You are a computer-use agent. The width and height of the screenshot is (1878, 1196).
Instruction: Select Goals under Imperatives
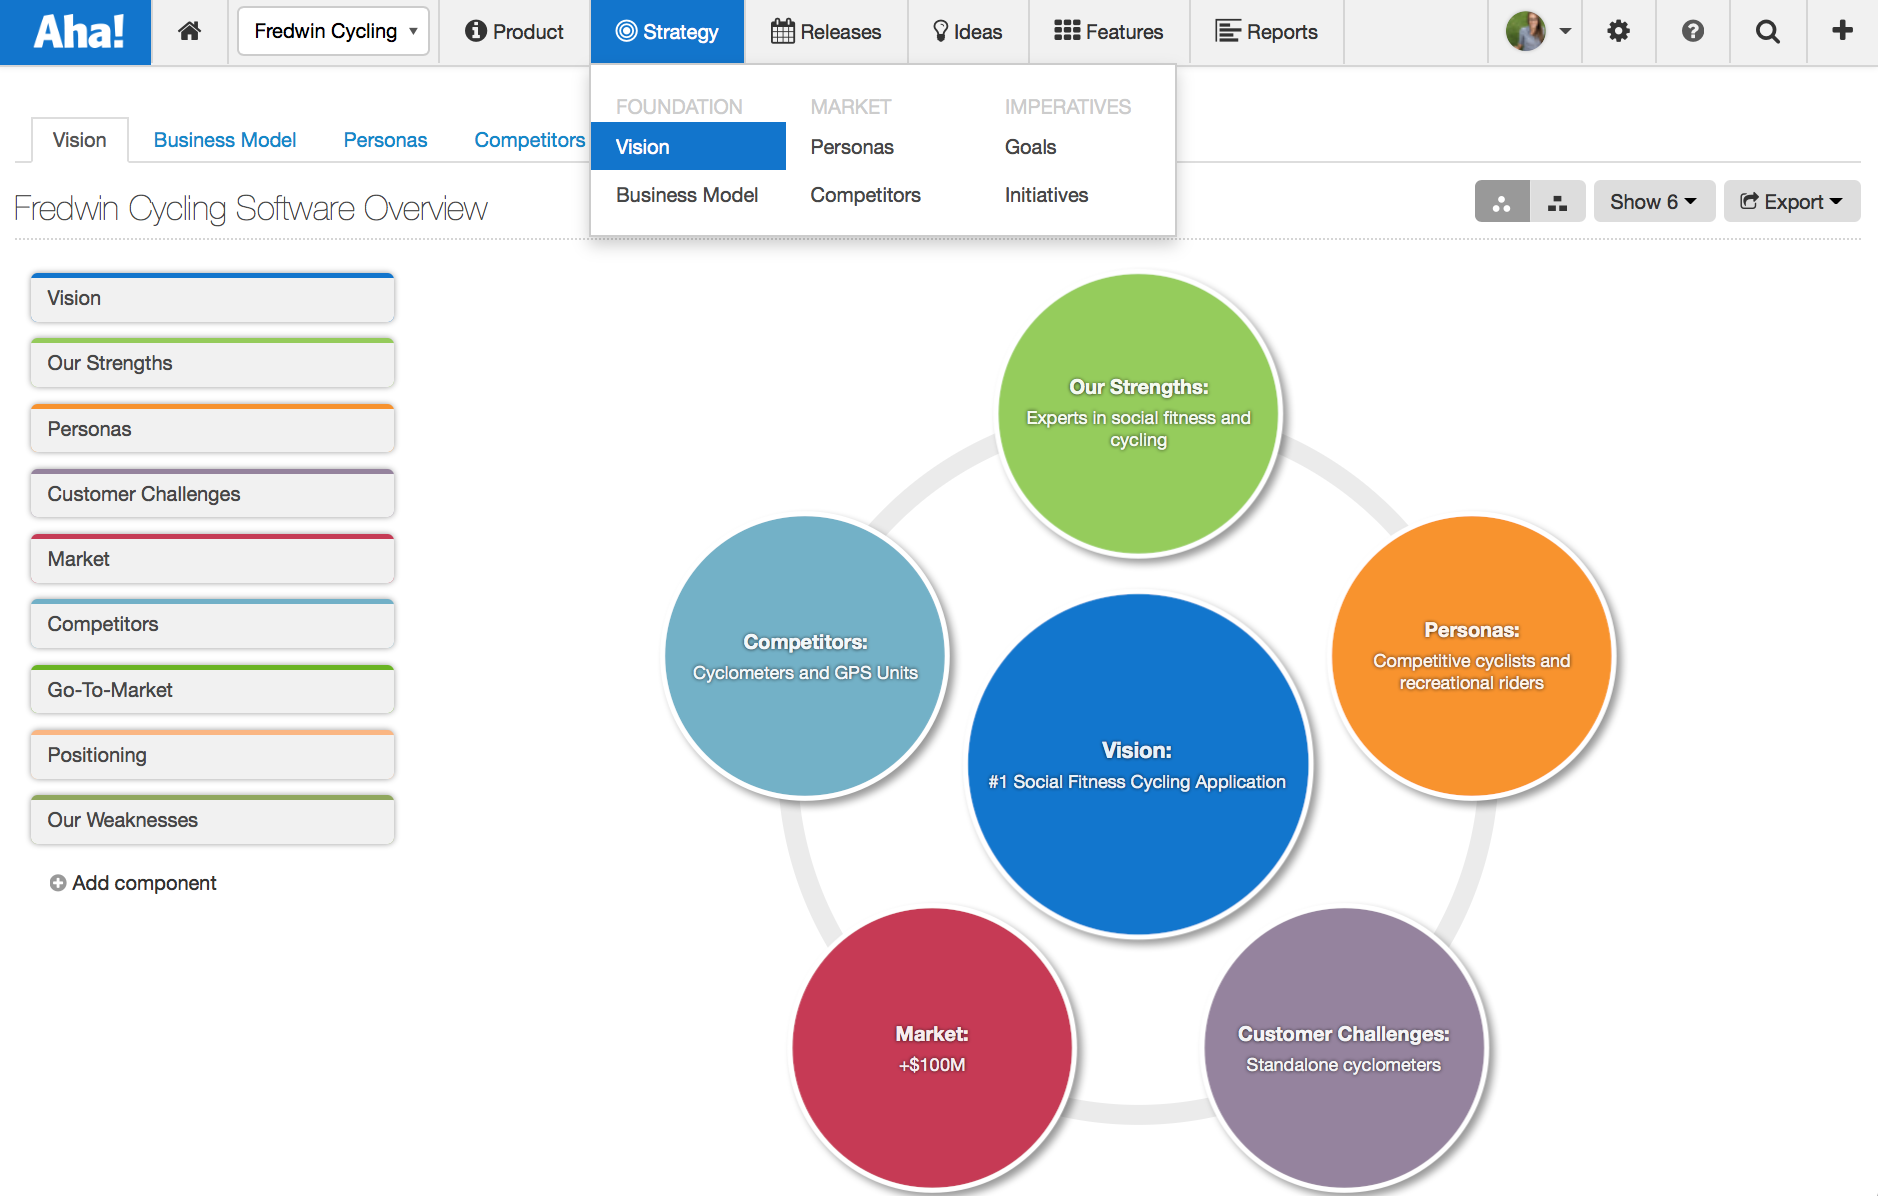pyautogui.click(x=1029, y=146)
